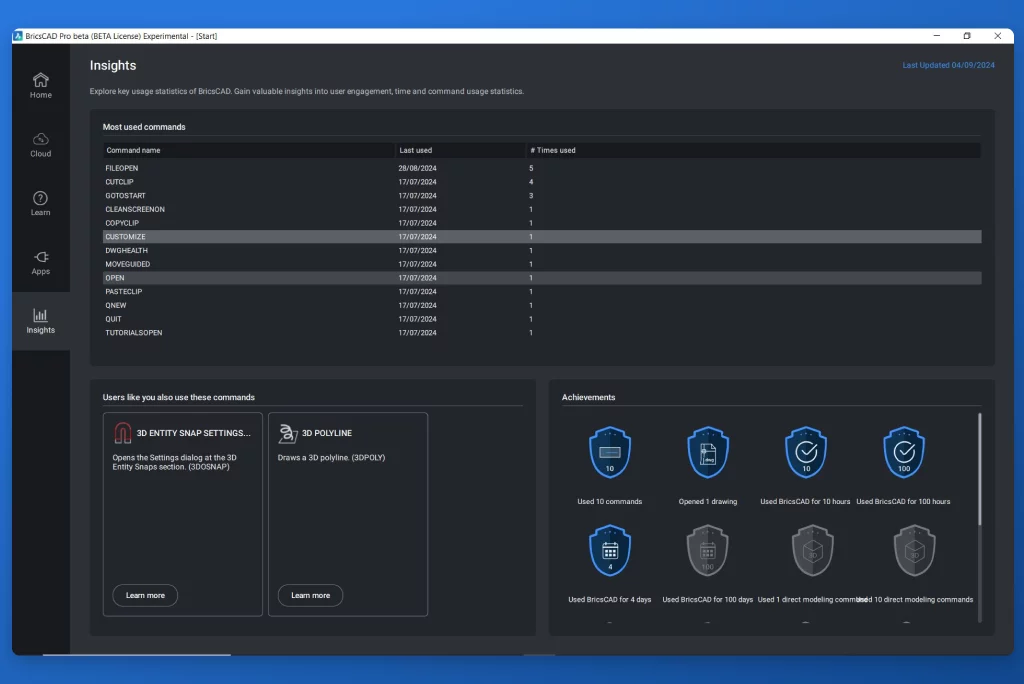Screen dimensions: 1024x684
Task: Restore down the BricsCAD window
Action: coord(967,36)
